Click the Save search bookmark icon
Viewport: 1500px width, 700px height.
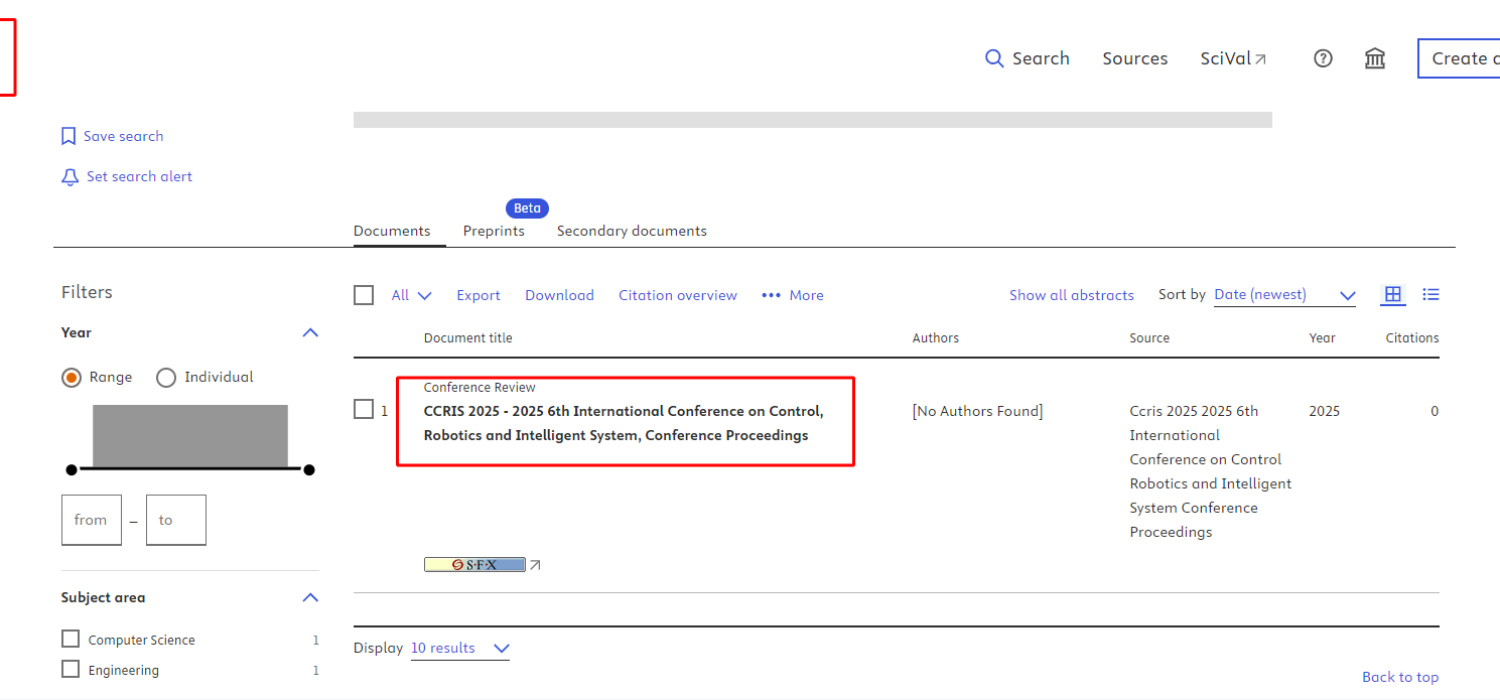click(x=69, y=136)
